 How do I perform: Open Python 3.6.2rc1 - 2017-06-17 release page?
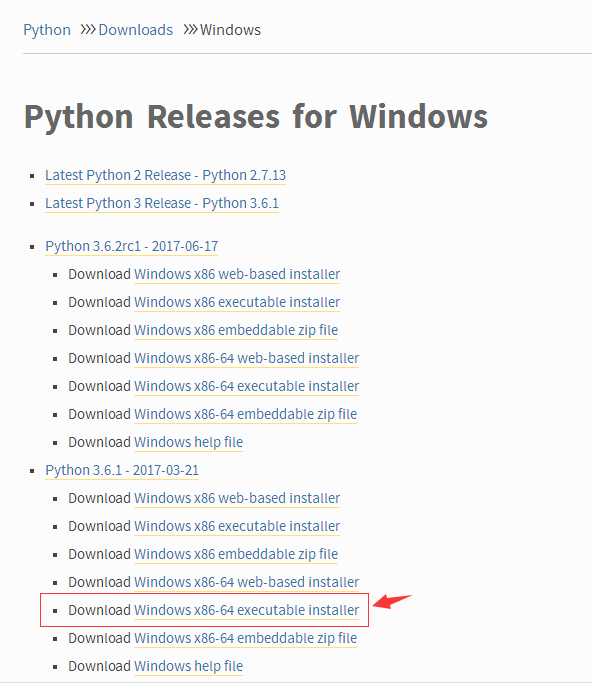pos(131,246)
